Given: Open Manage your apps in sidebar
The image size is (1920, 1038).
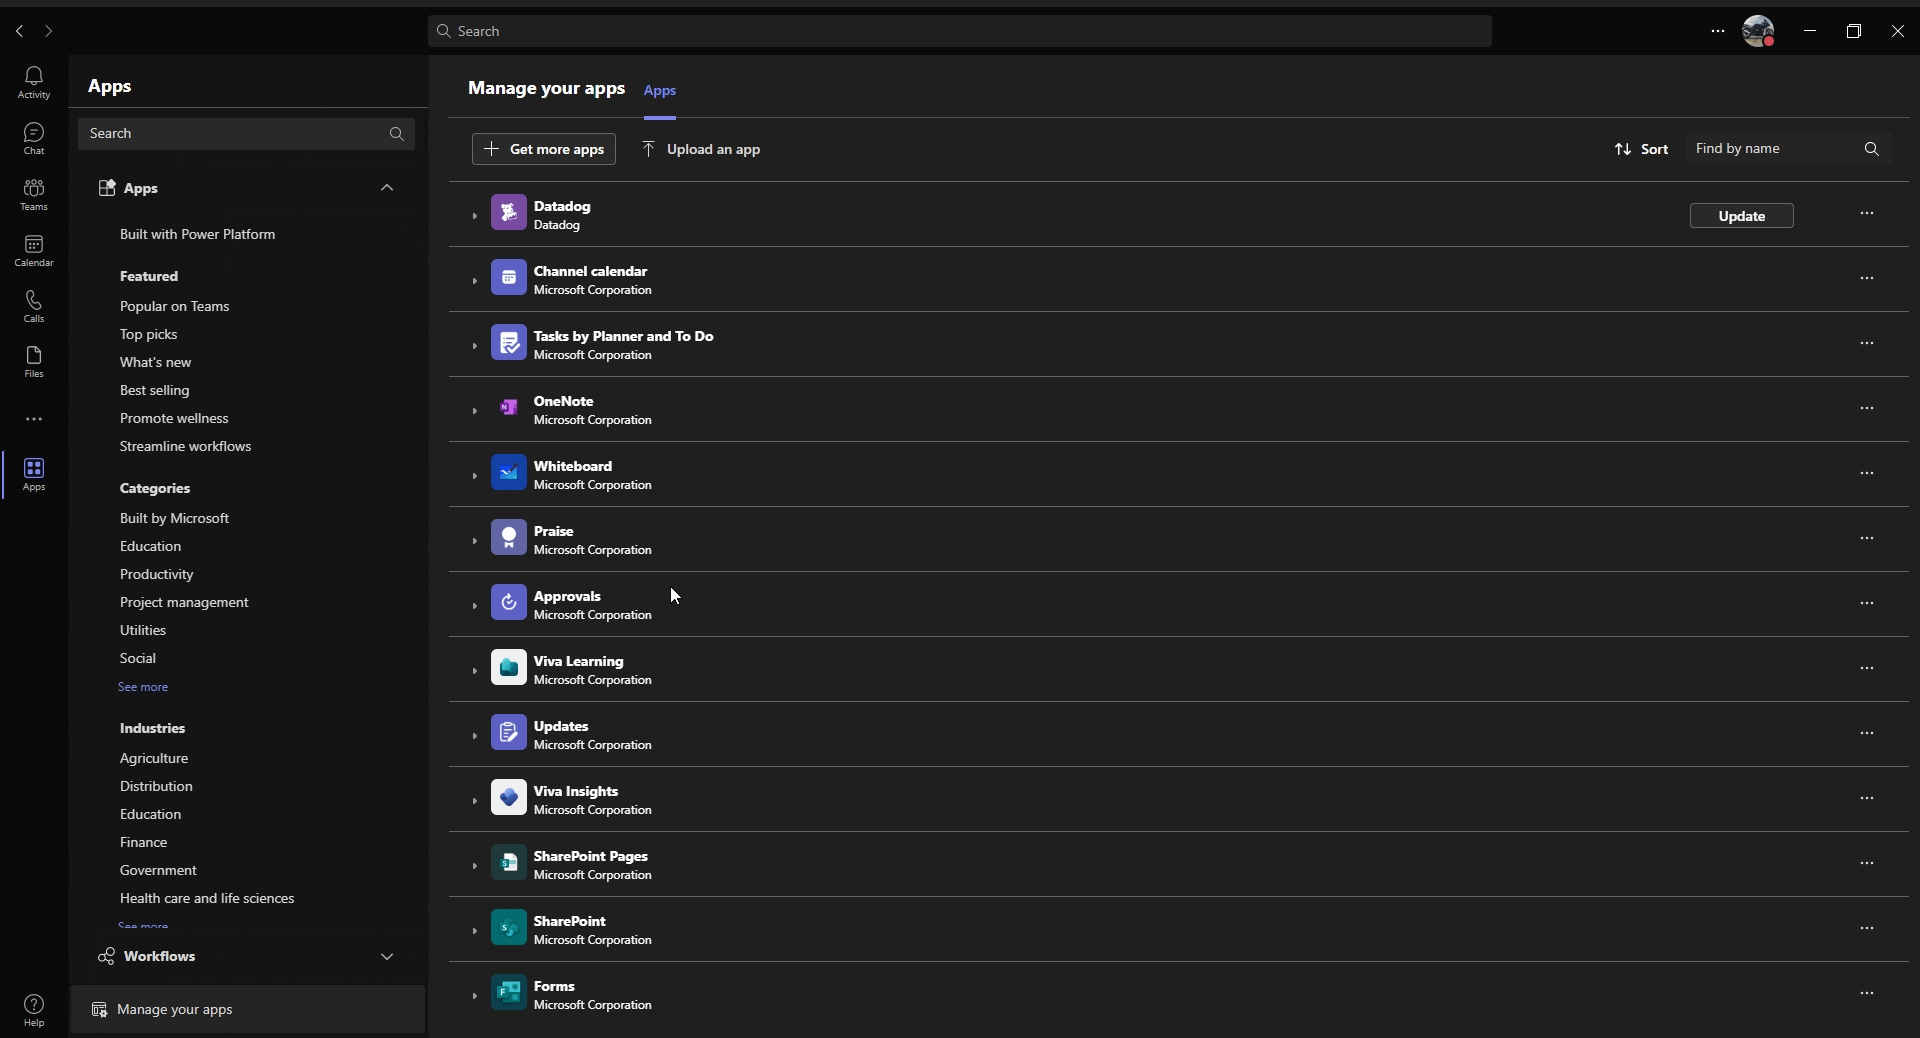Looking at the screenshot, I should click(248, 1009).
